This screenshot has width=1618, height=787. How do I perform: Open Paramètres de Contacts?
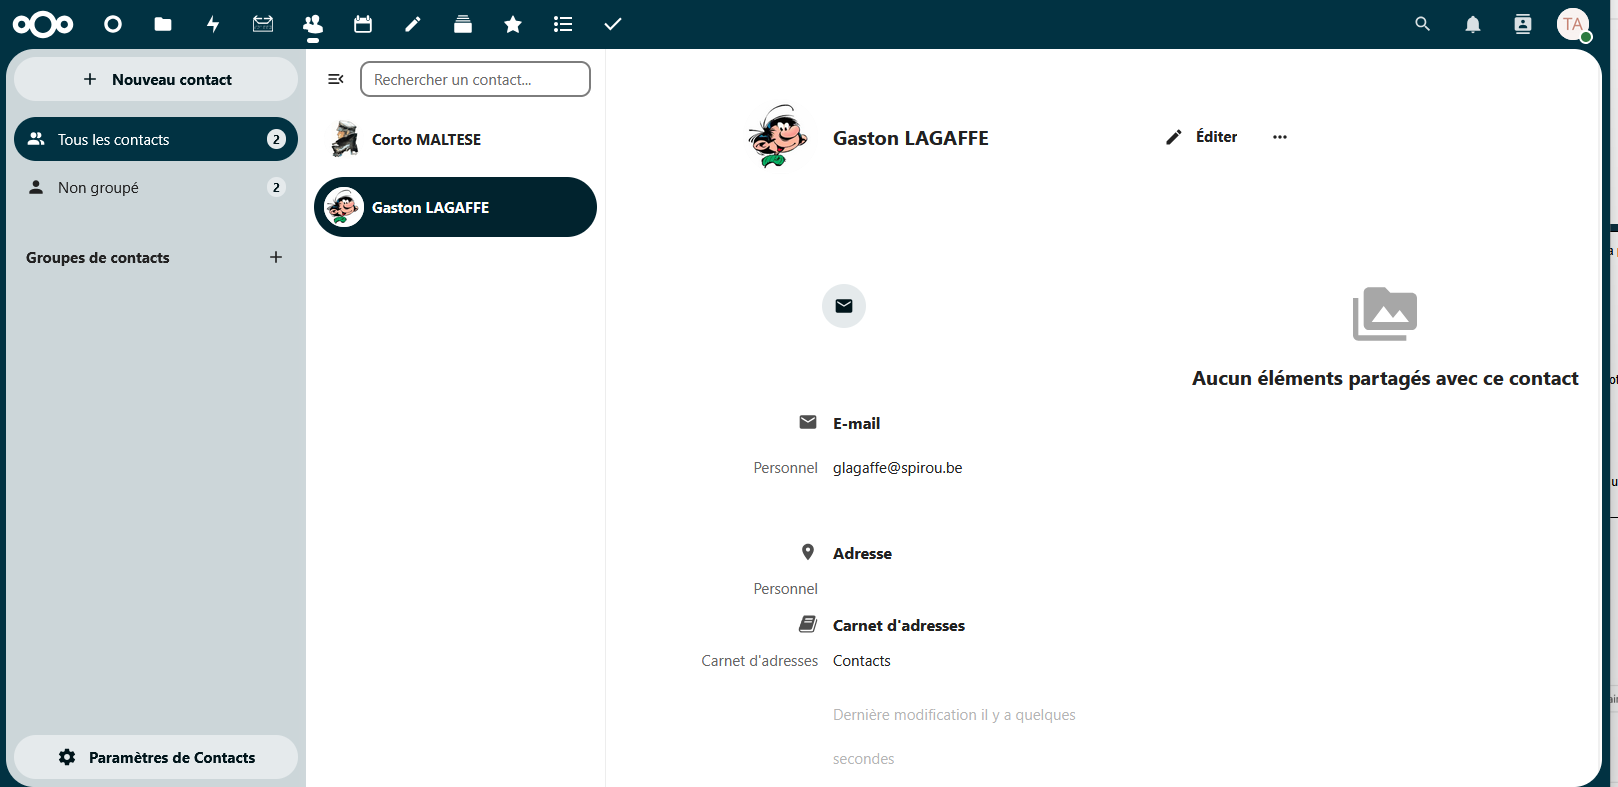156,757
